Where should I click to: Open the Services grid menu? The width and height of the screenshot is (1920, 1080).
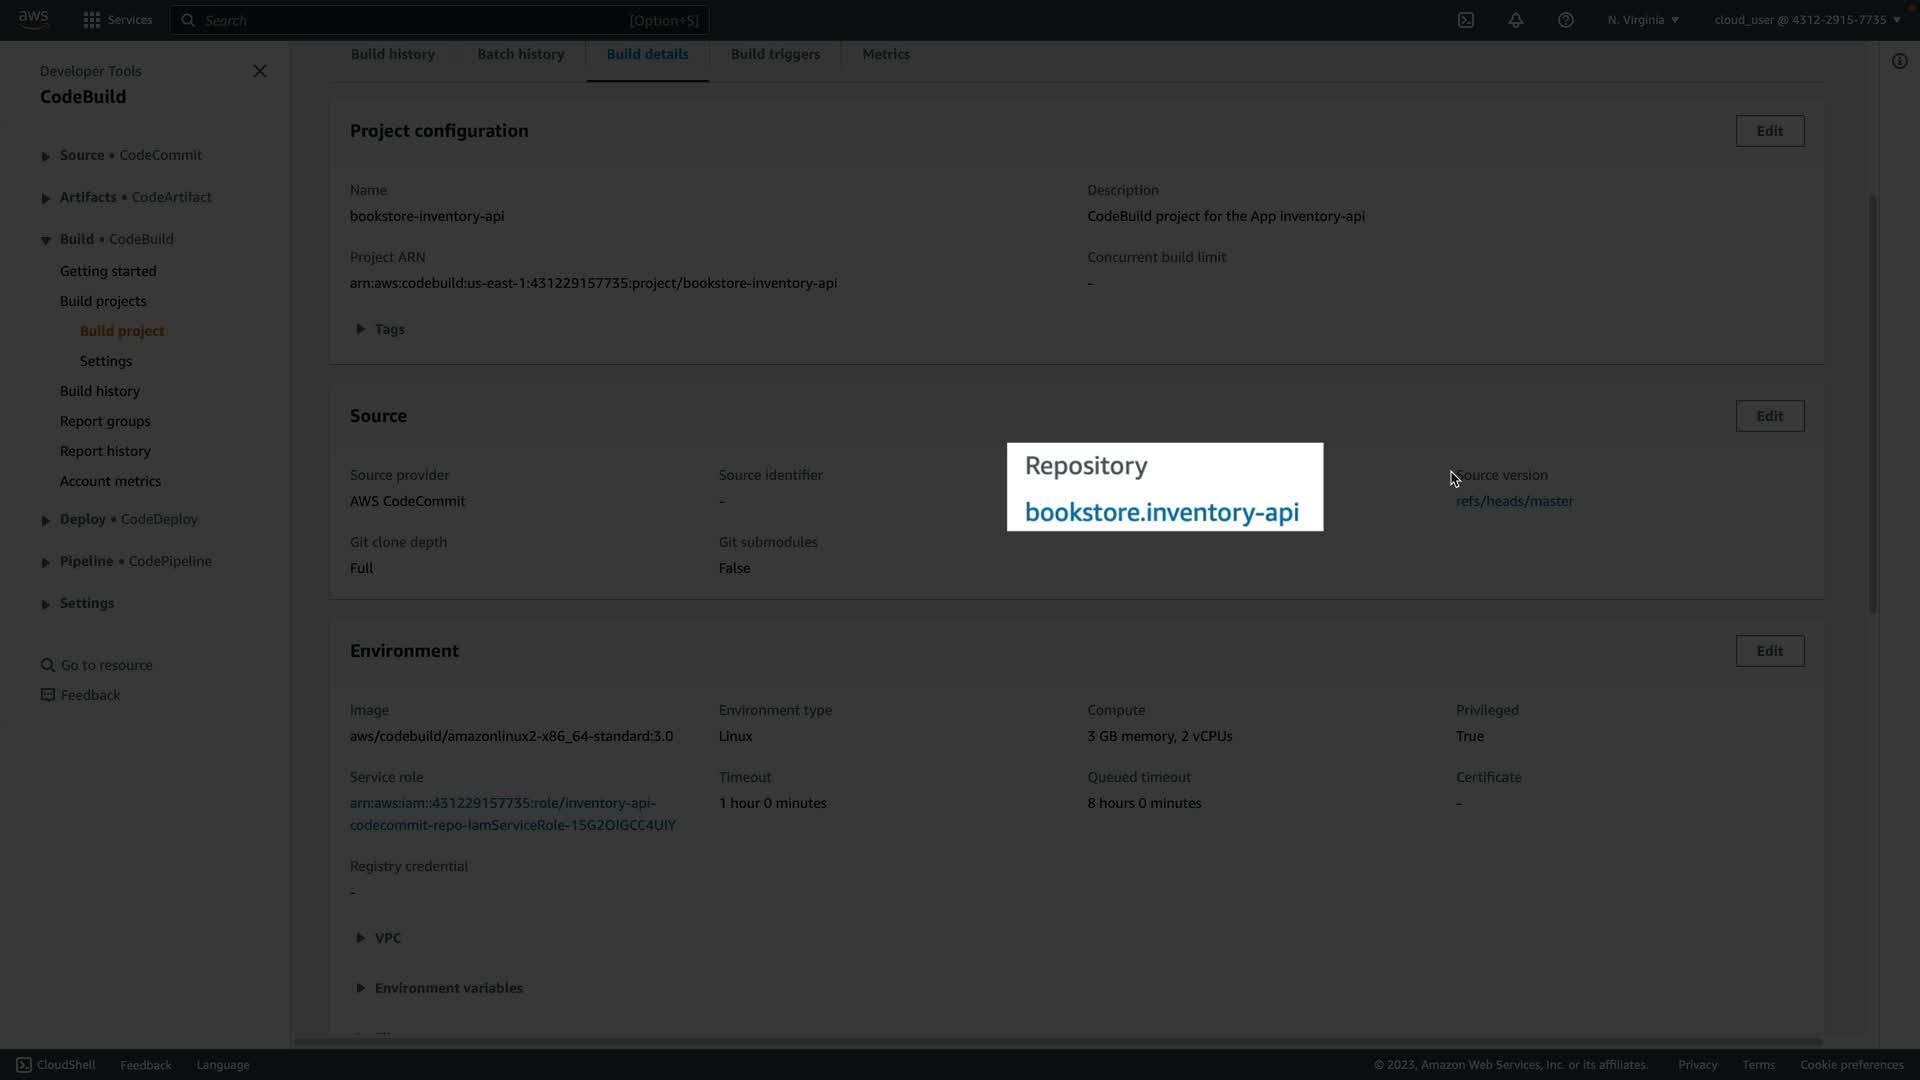117,20
